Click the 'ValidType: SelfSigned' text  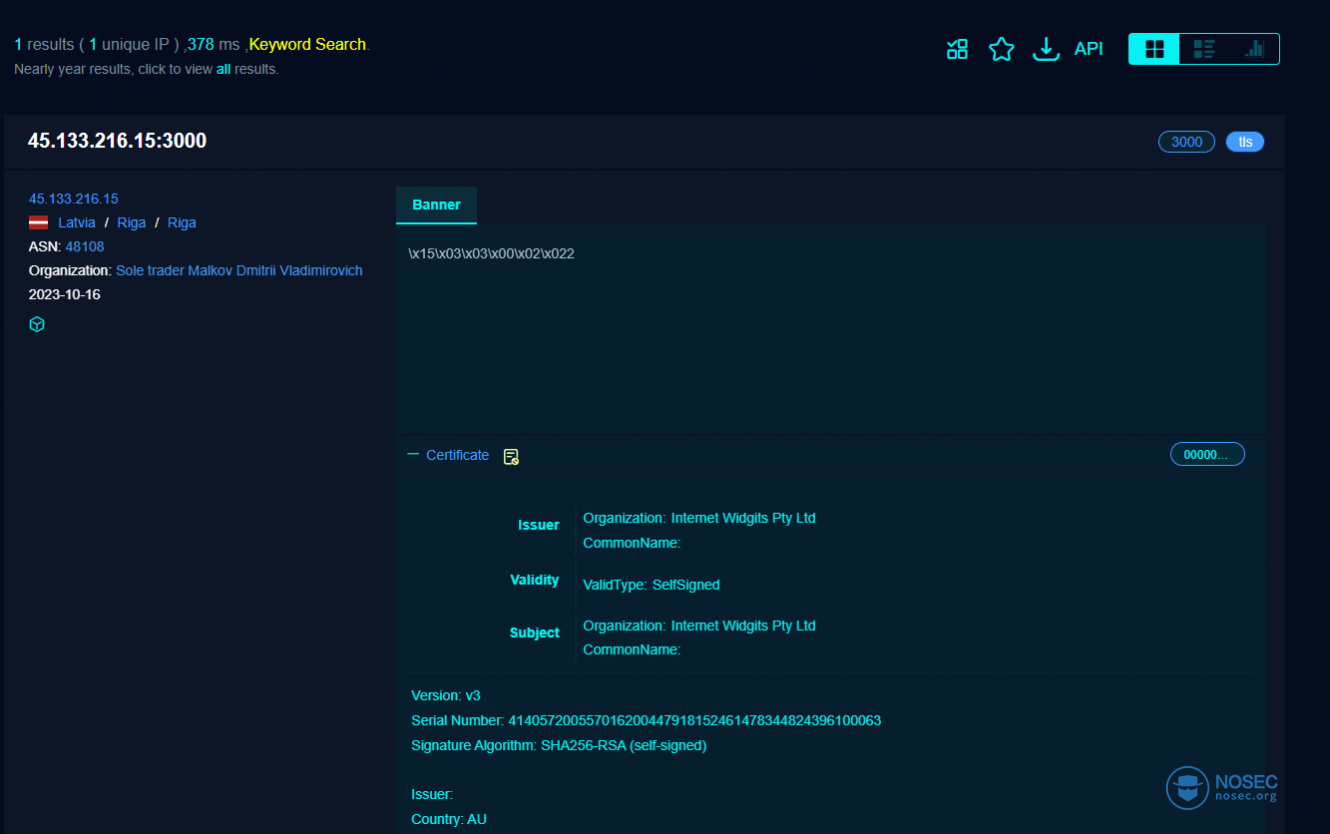[x=651, y=585]
